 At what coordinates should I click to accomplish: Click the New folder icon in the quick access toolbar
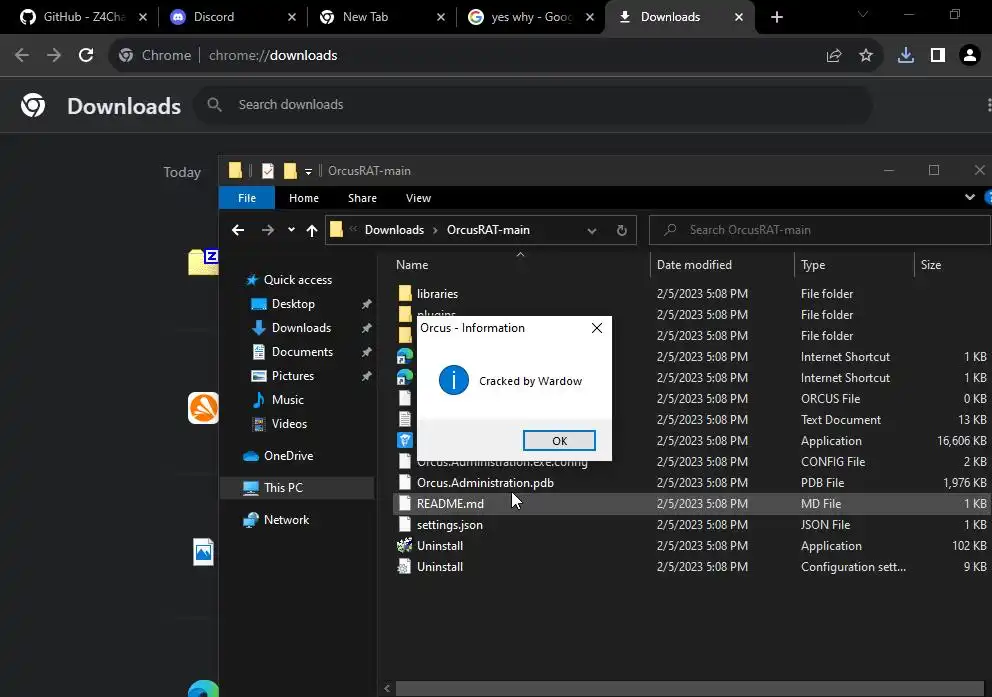(x=290, y=171)
